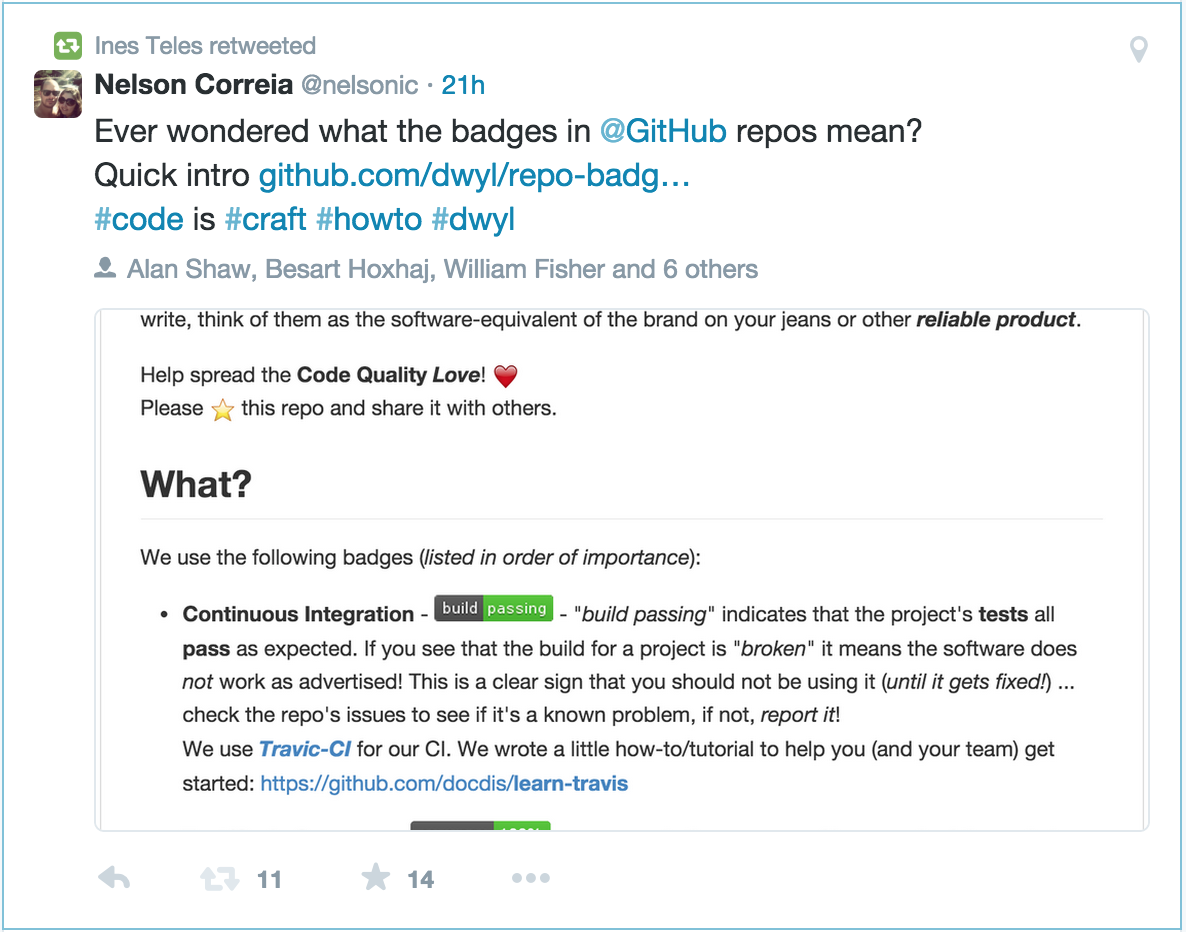Click the tagged people silhouette icon
This screenshot has width=1186, height=932.
104,268
